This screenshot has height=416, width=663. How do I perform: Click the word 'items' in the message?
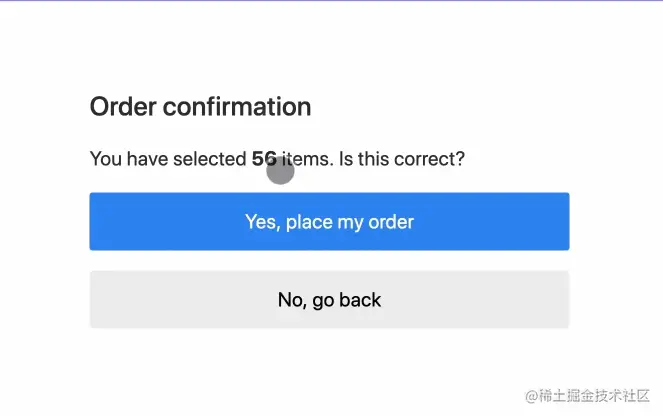tap(307, 159)
